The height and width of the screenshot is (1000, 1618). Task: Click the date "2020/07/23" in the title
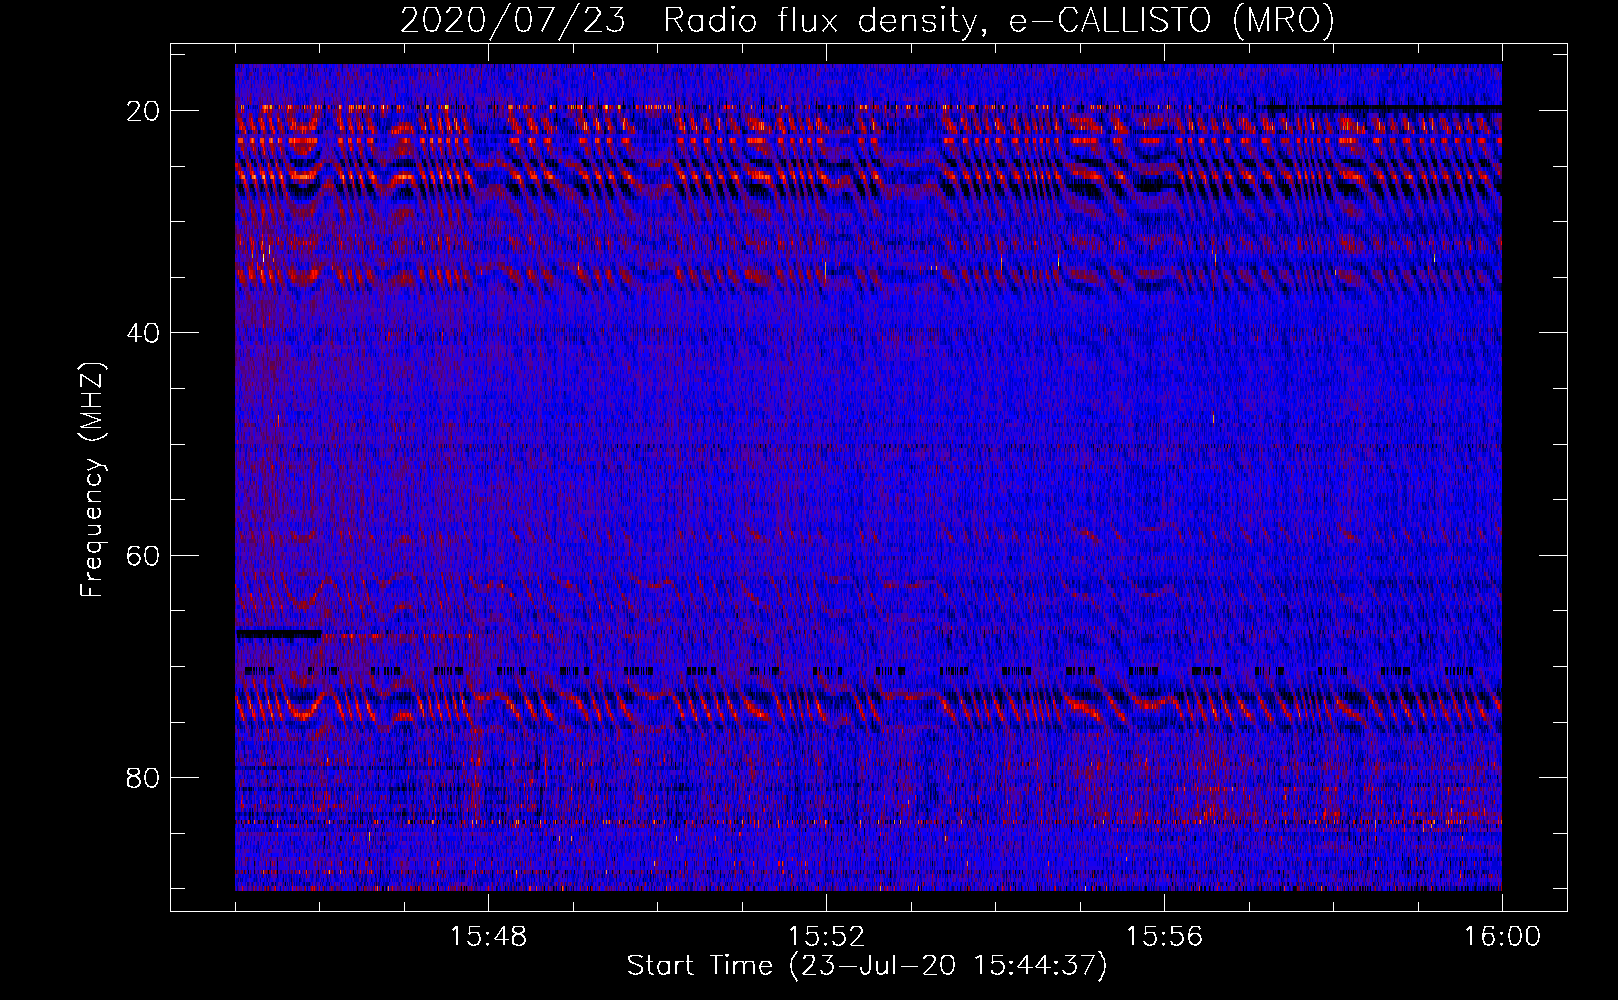click(513, 20)
